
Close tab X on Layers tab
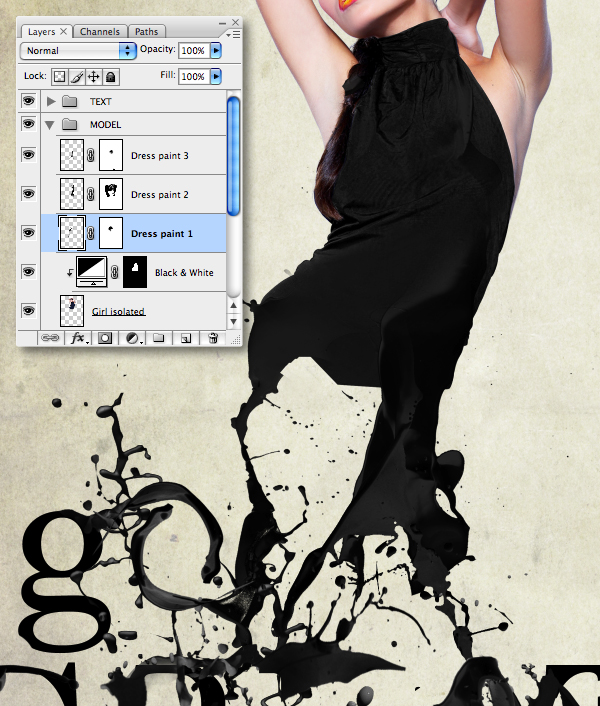[x=63, y=31]
